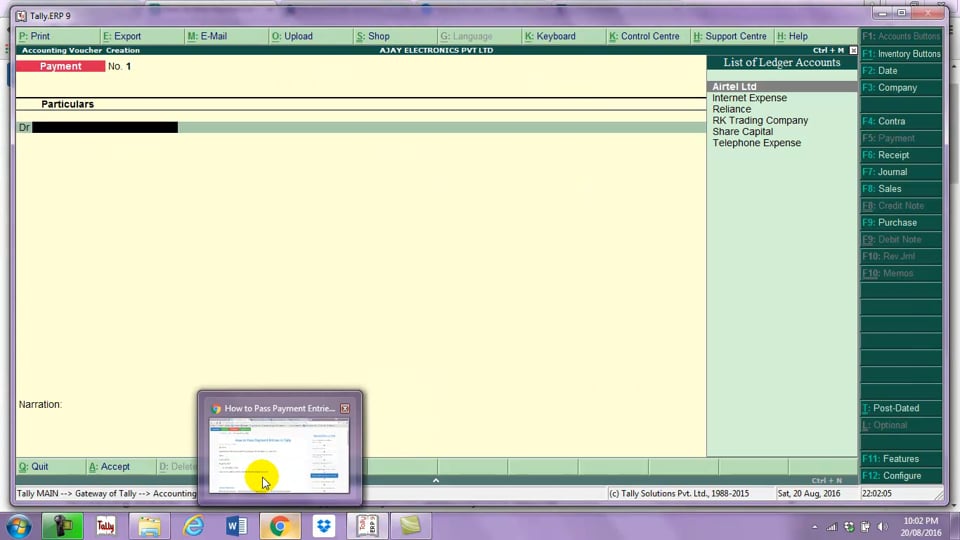The width and height of the screenshot is (960, 540).
Task: Expand the calculator panel up arrow
Action: coord(436,481)
